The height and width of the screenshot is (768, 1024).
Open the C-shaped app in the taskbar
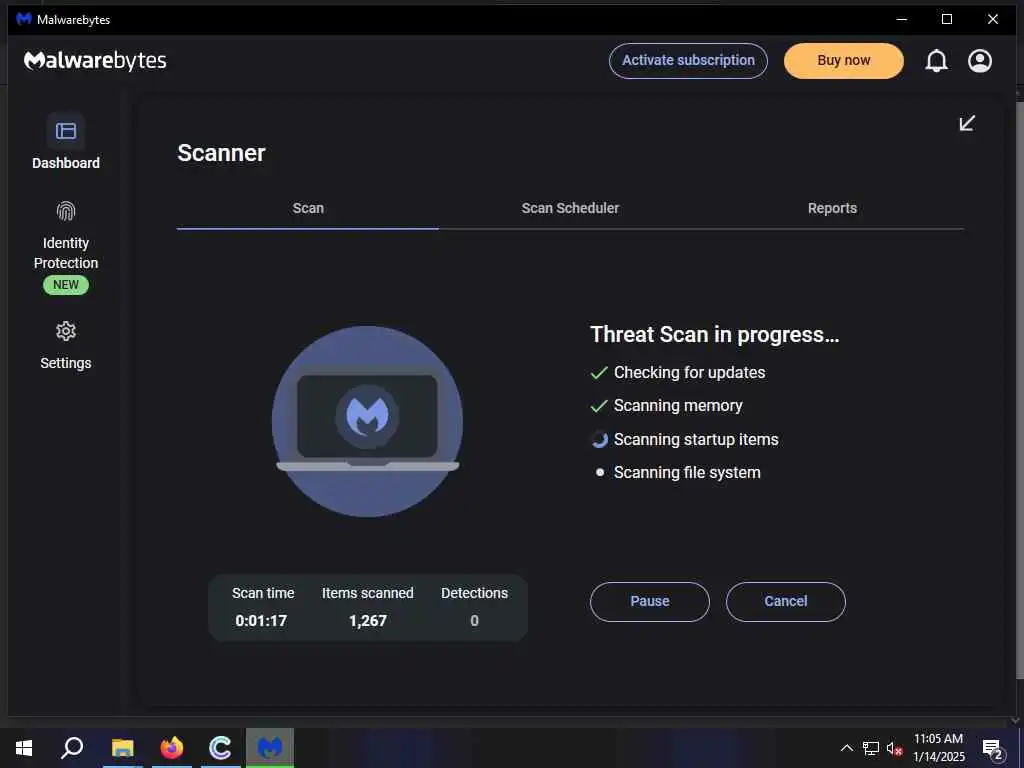click(x=221, y=748)
